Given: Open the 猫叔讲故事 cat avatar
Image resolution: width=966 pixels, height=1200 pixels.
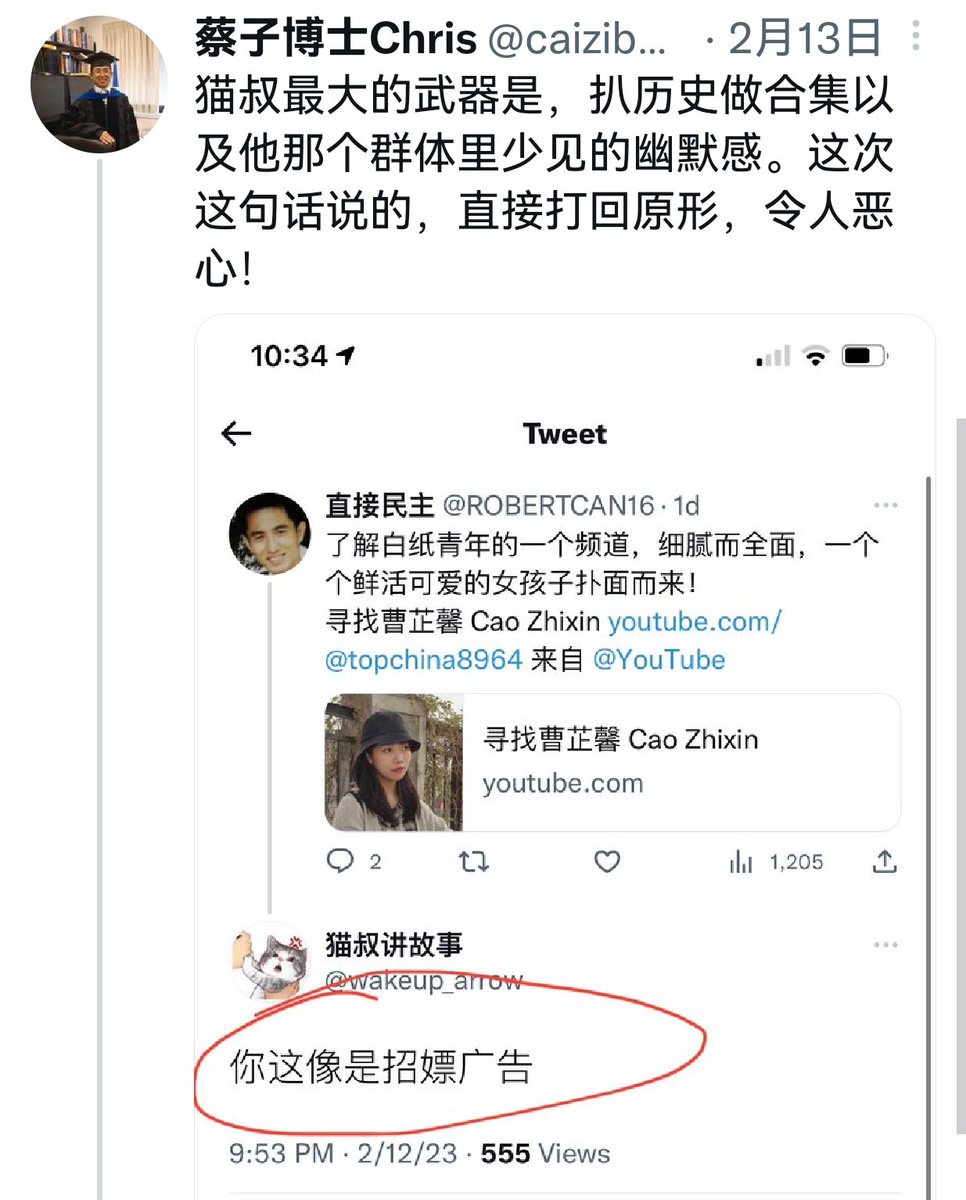Looking at the screenshot, I should point(270,962).
